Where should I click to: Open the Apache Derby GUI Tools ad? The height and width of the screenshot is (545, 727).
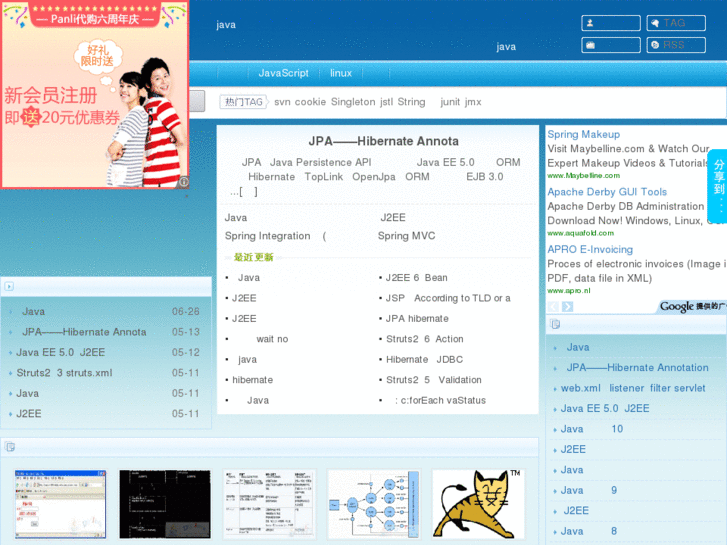tap(607, 192)
